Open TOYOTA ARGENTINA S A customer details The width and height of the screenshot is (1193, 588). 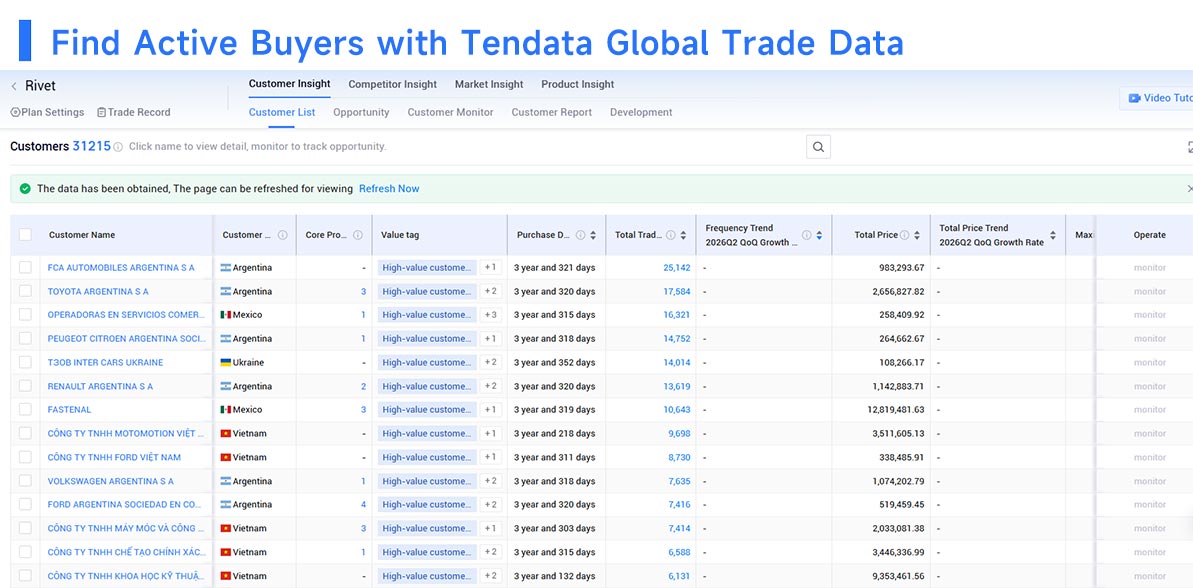[98, 291]
